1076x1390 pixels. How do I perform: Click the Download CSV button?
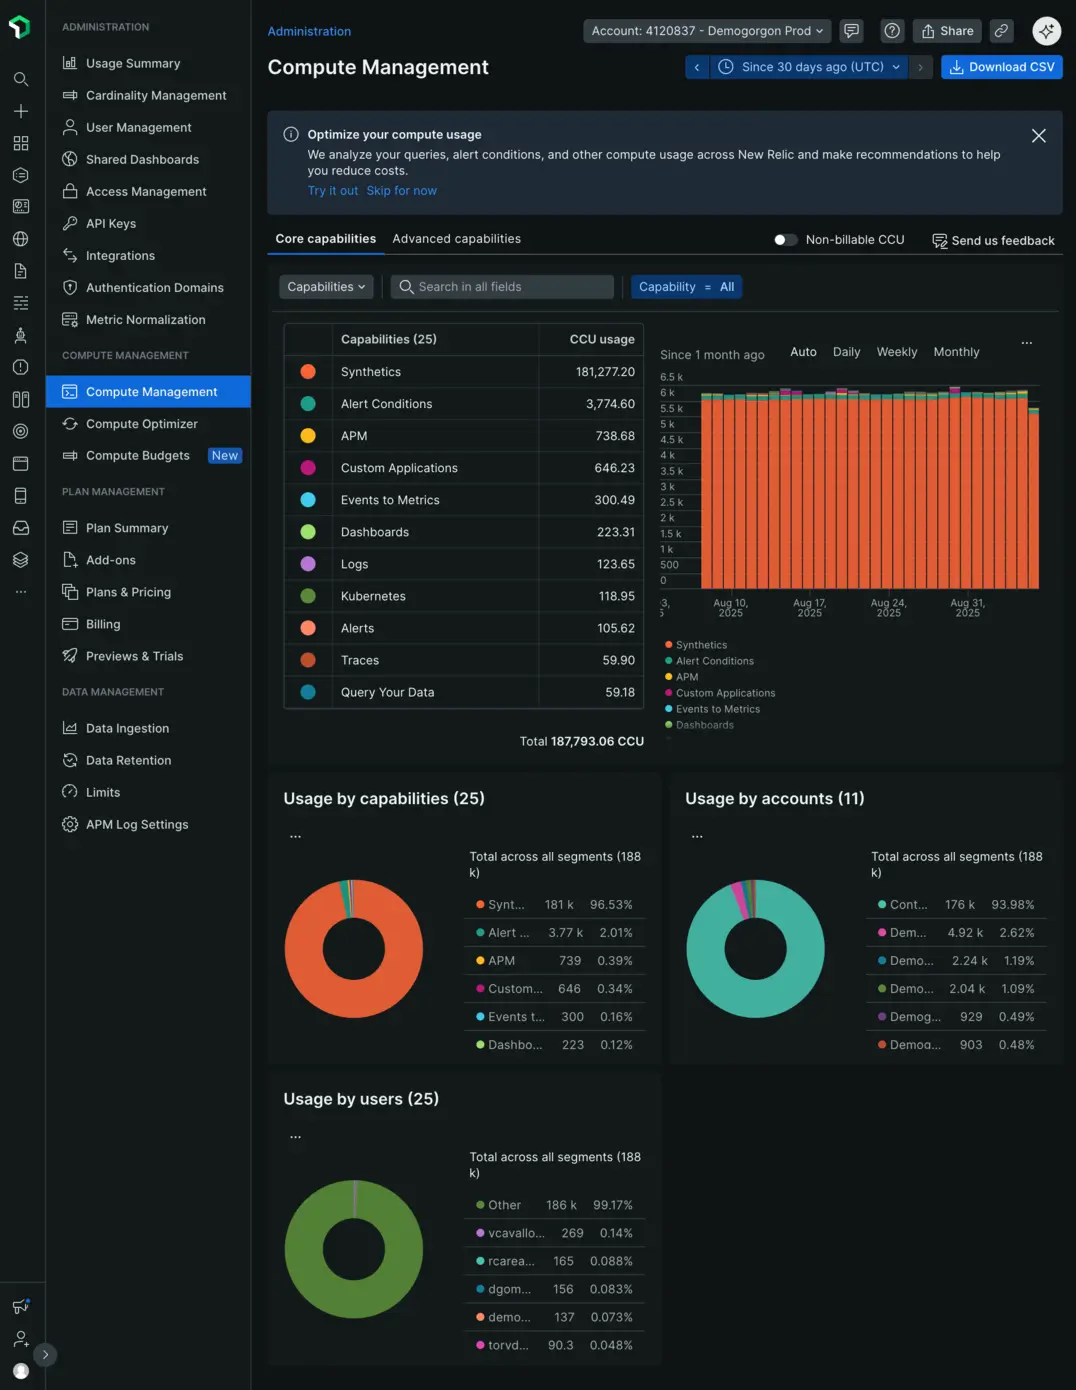[1001, 67]
